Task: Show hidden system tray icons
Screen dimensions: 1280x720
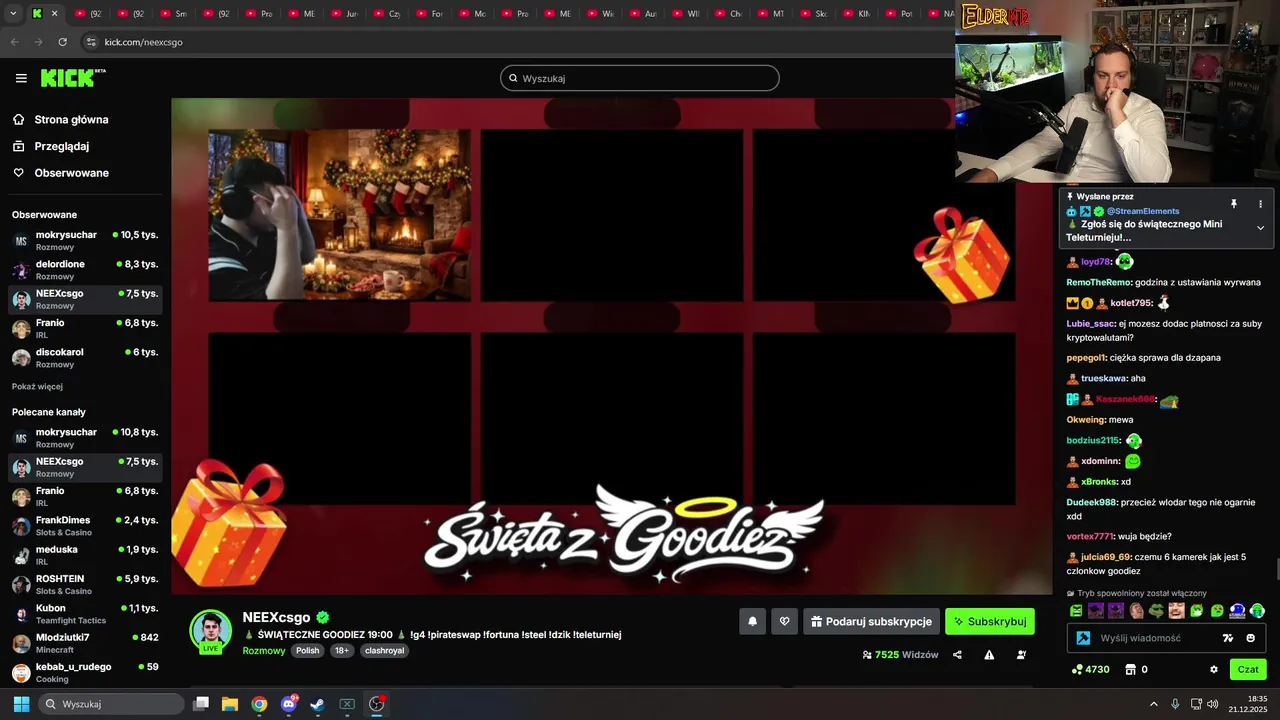Action: coord(1153,704)
